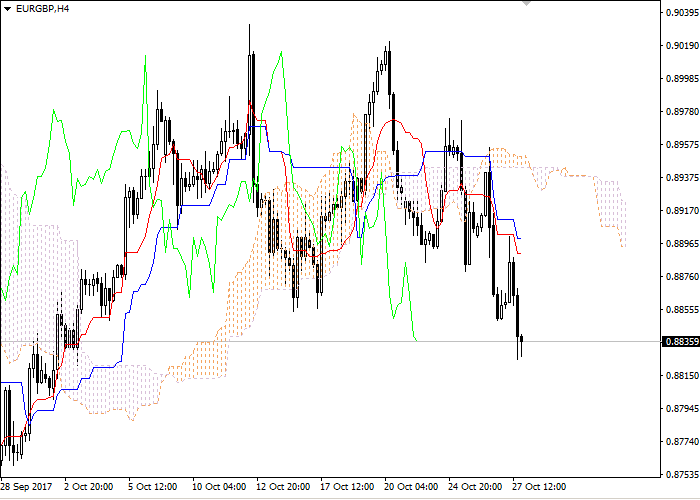Click price level 0.90190 on scale
The height and width of the screenshot is (500, 700).
[x=682, y=46]
